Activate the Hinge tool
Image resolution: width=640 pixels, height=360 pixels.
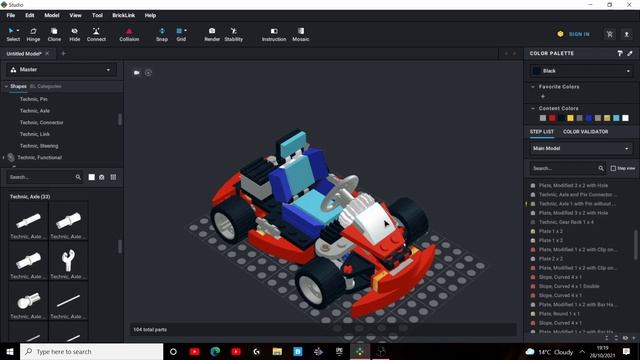click(33, 34)
